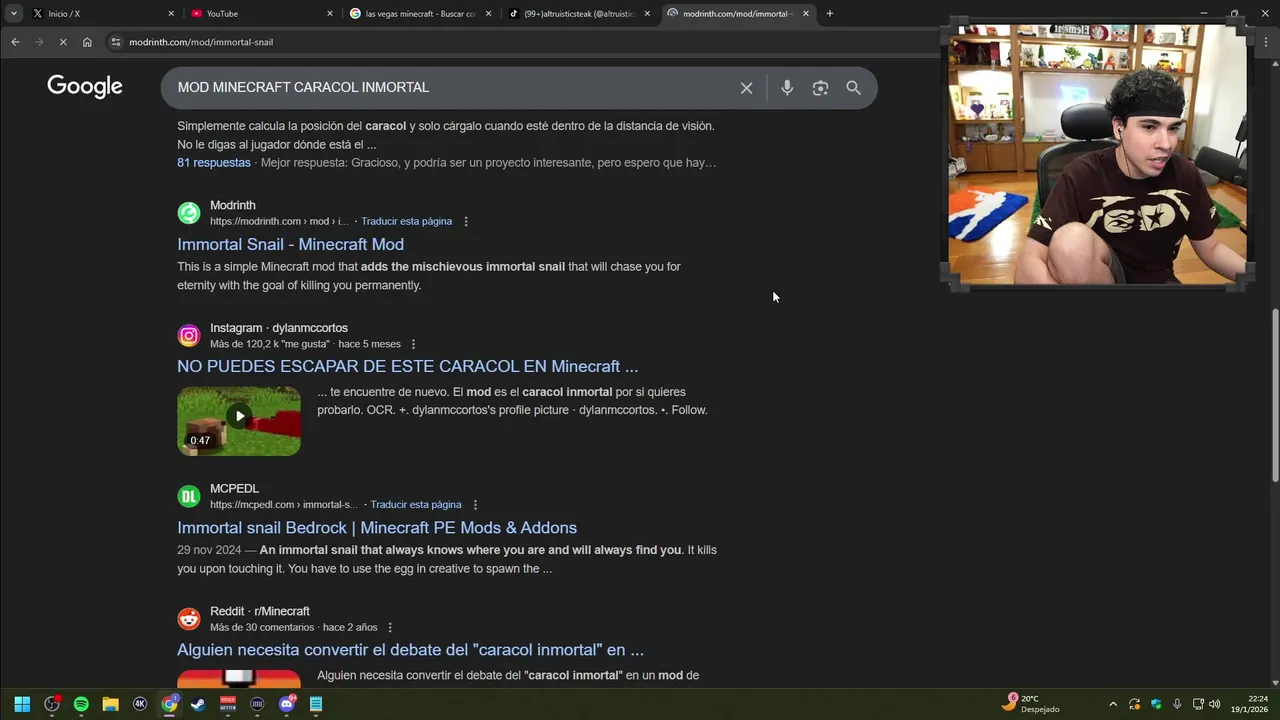Stop loading the page in the toolbar

click(x=63, y=42)
